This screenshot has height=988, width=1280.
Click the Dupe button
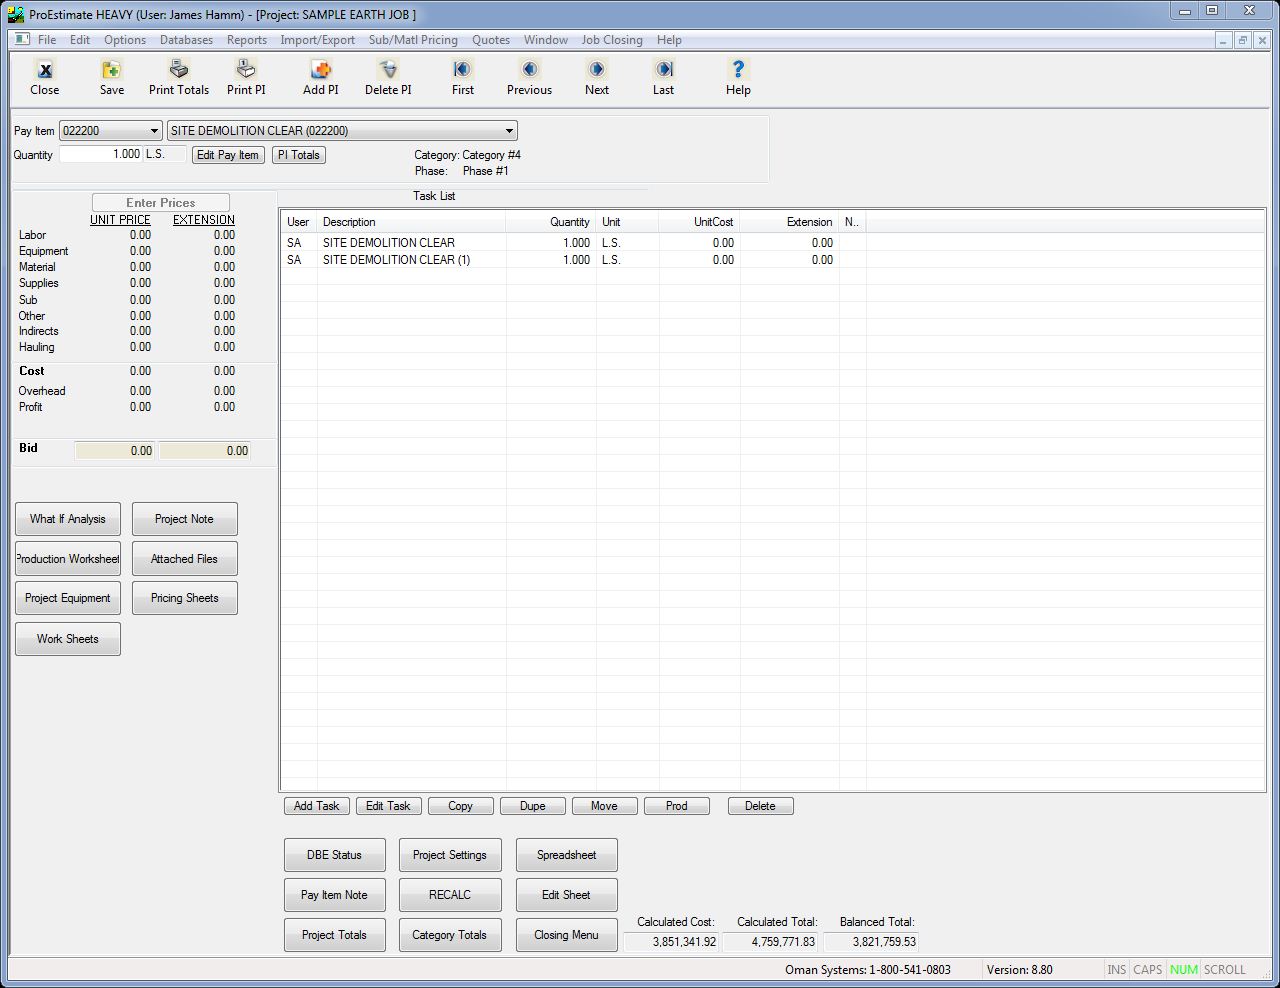pos(533,806)
